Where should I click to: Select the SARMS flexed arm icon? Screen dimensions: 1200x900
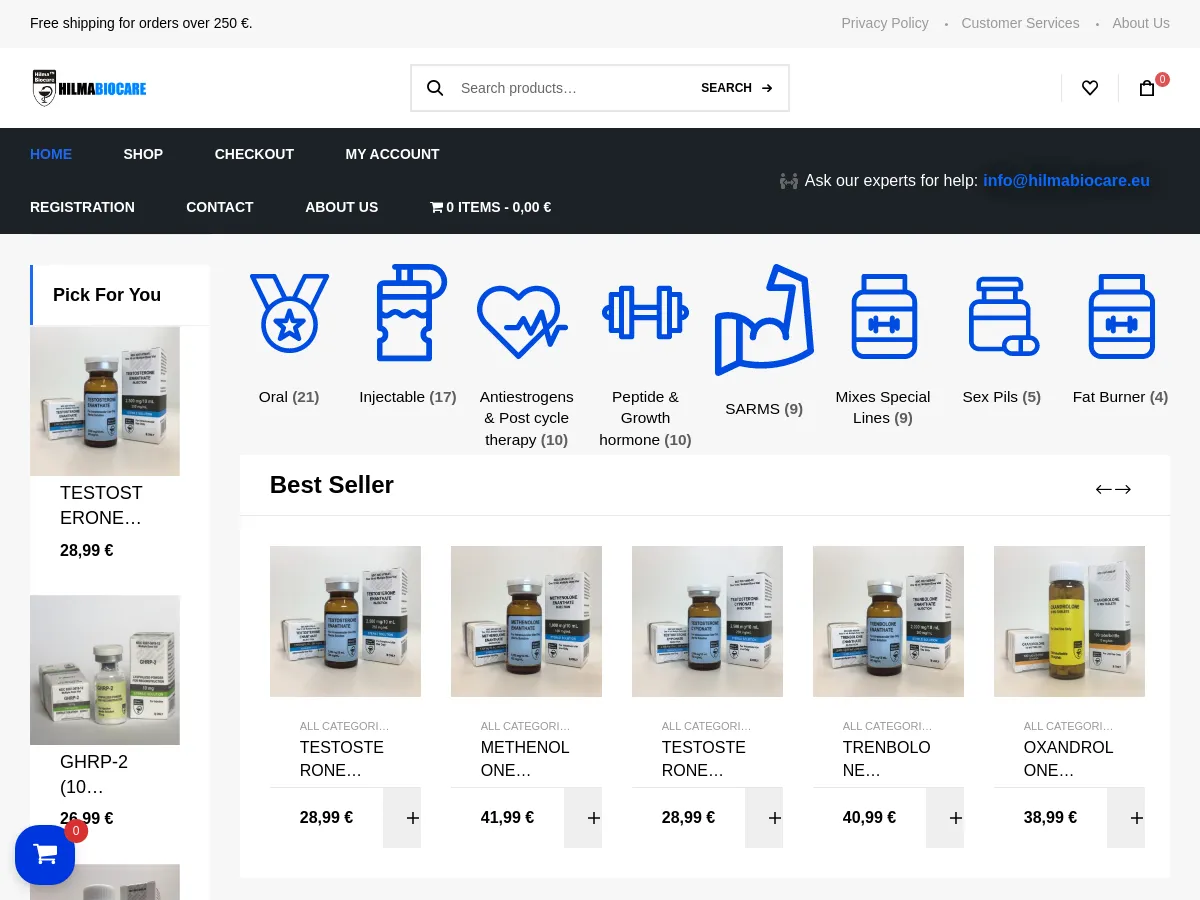click(764, 322)
